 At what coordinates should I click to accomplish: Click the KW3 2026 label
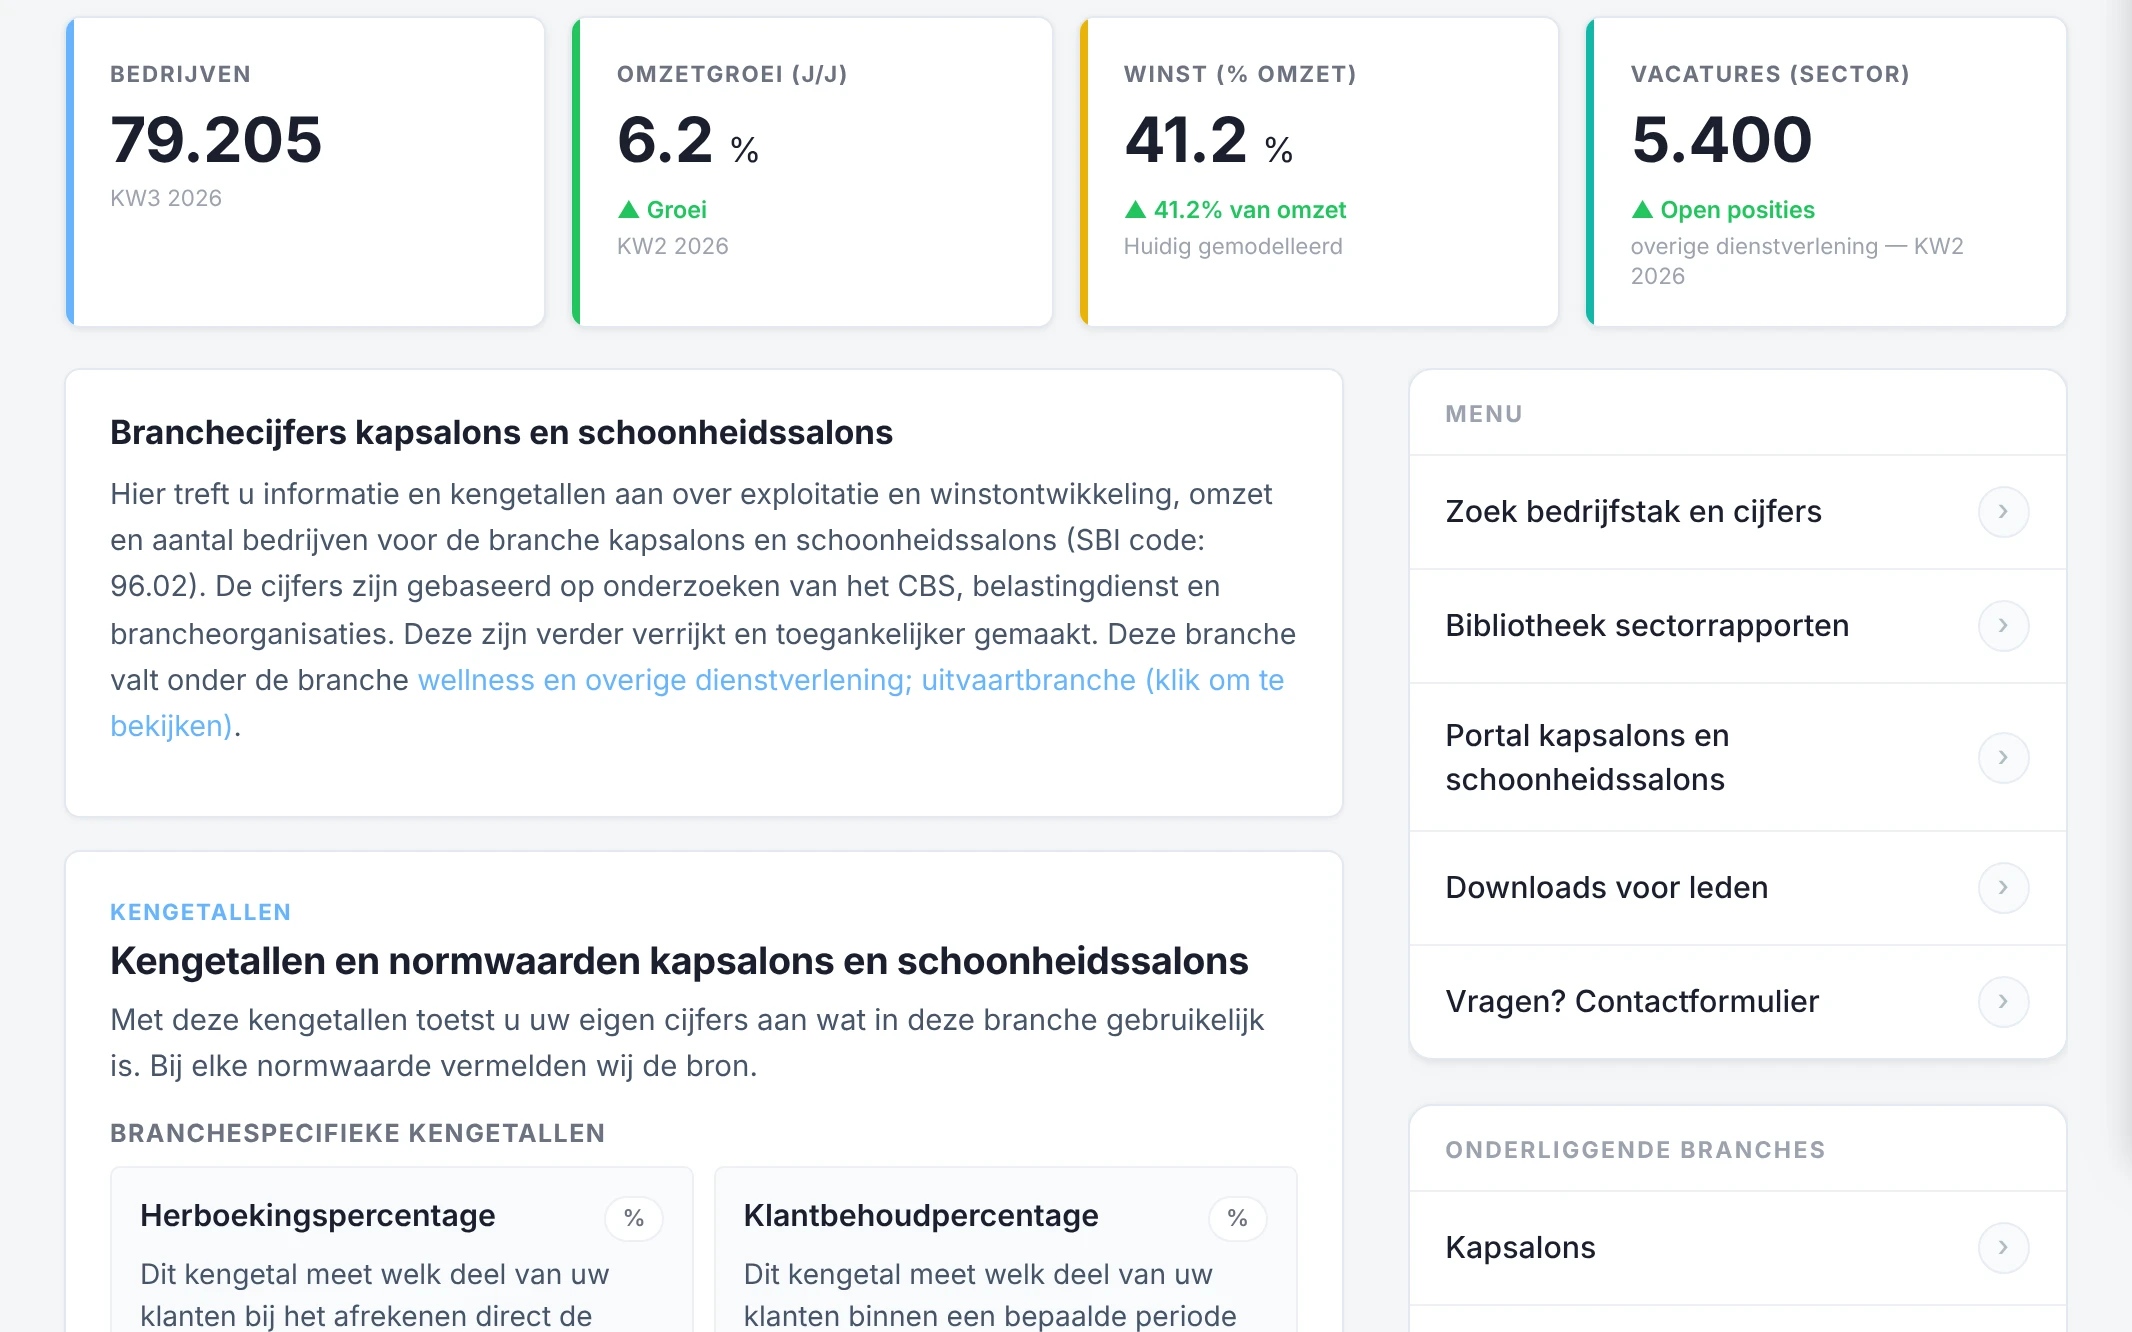(166, 198)
